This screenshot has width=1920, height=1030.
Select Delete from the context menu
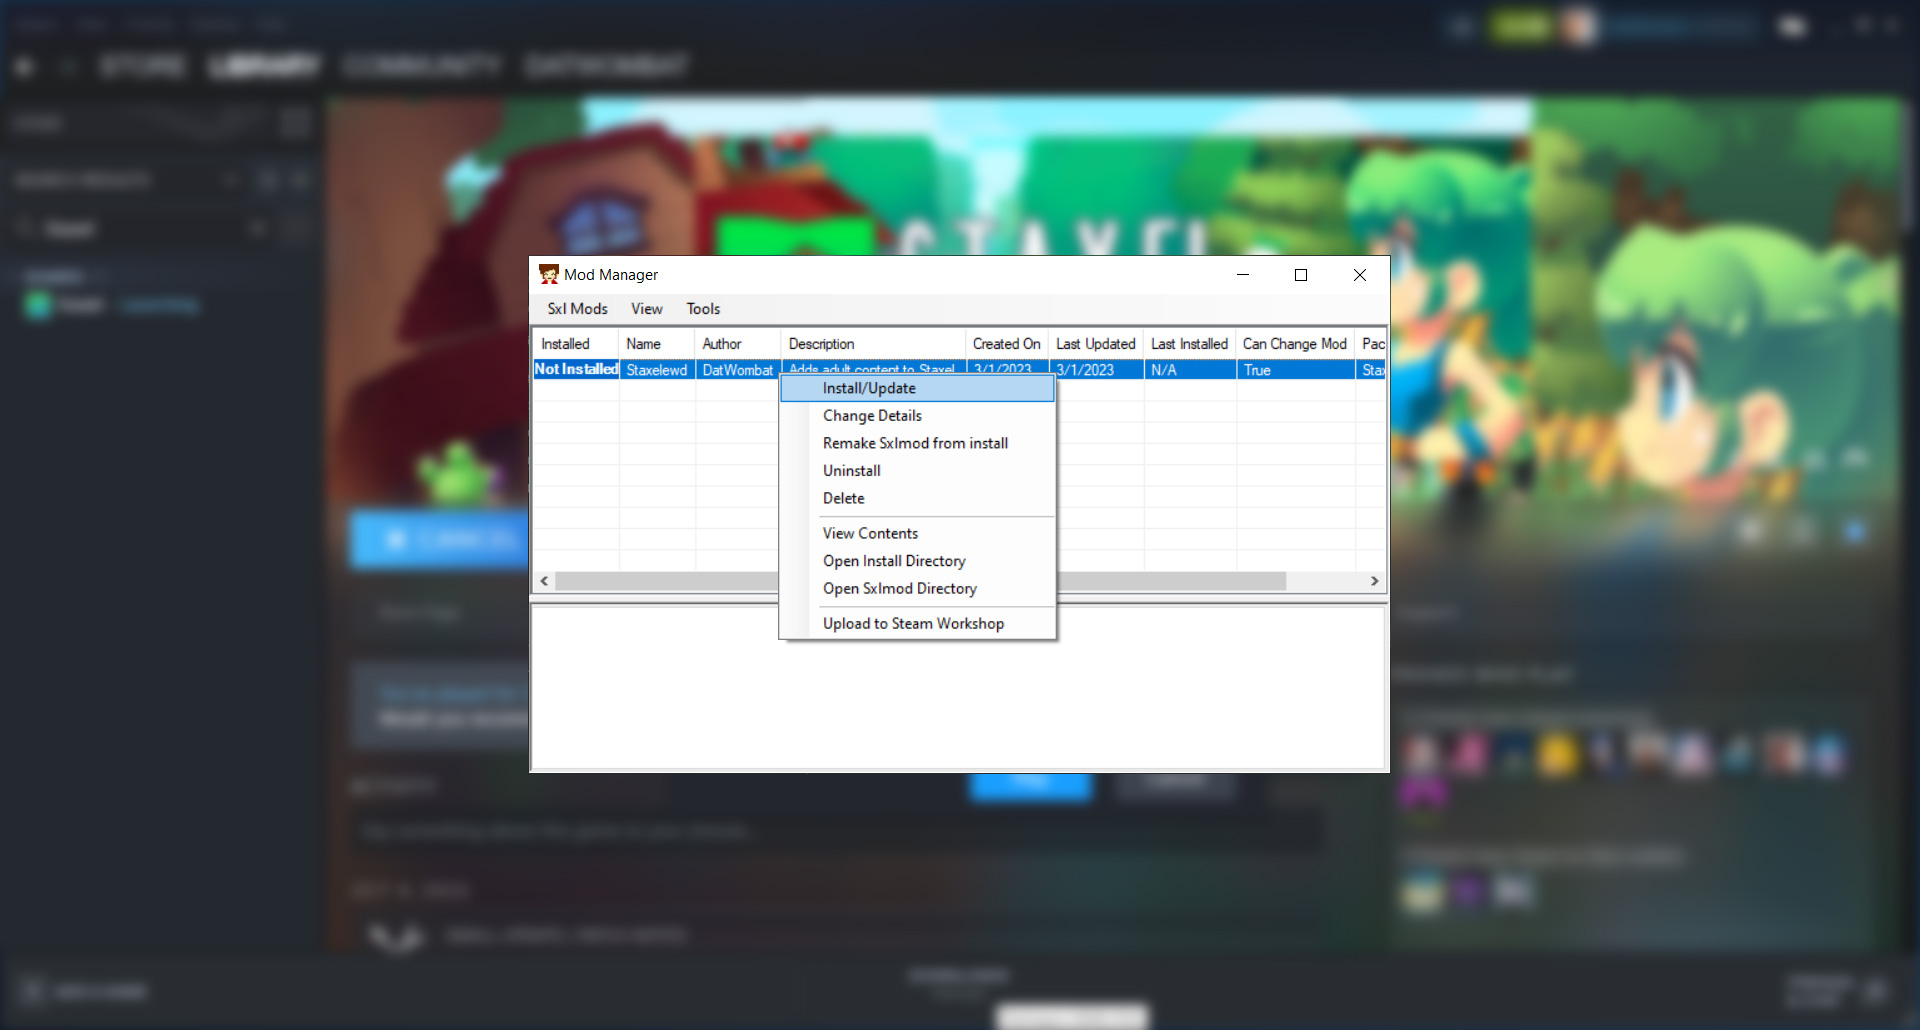(x=917, y=498)
